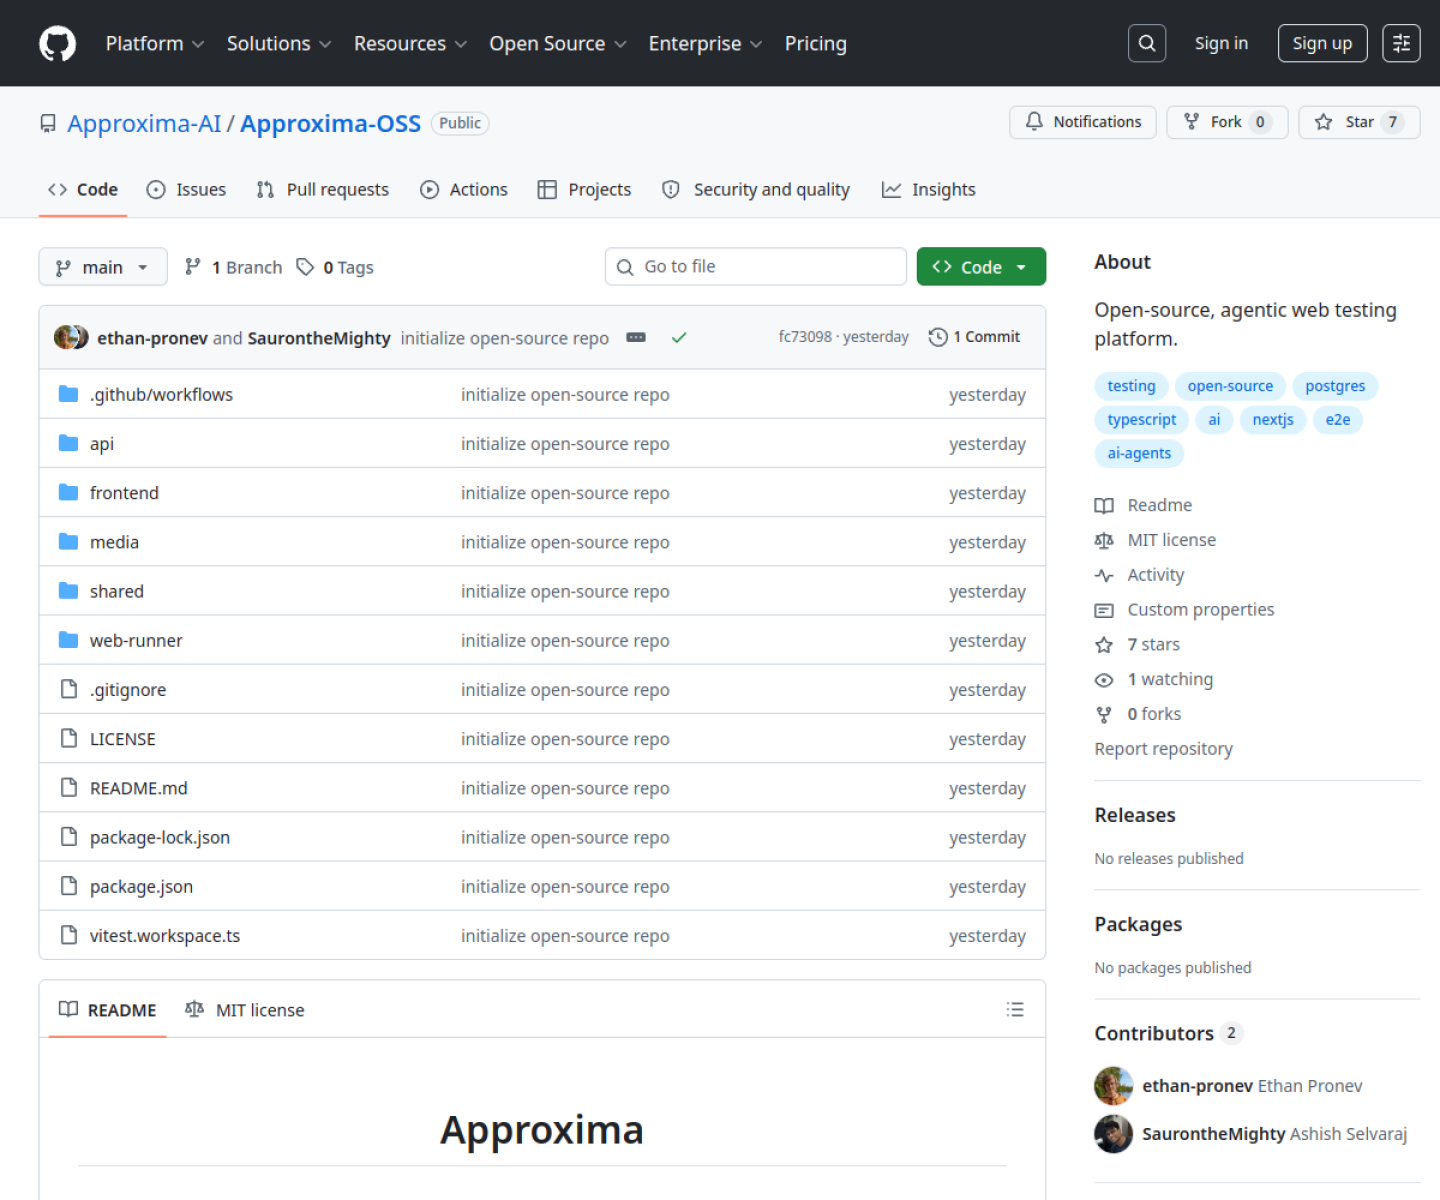Star the Approxima-OSS repository

tap(1359, 122)
